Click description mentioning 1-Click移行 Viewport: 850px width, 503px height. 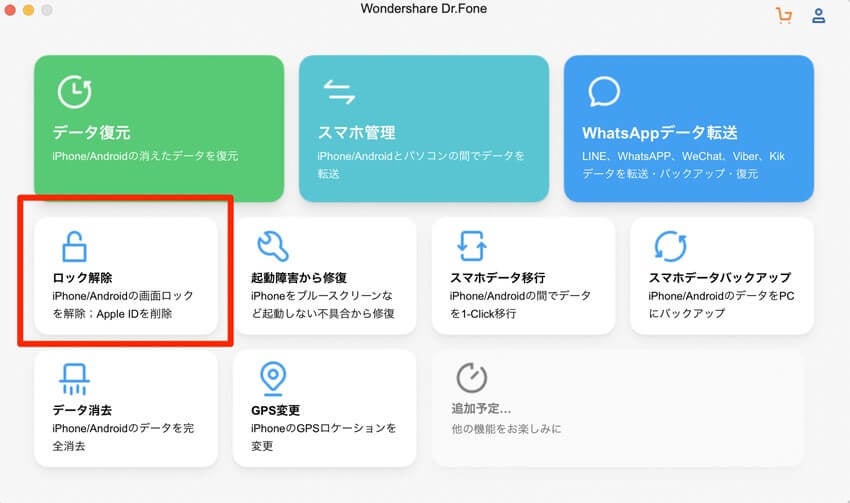point(520,305)
